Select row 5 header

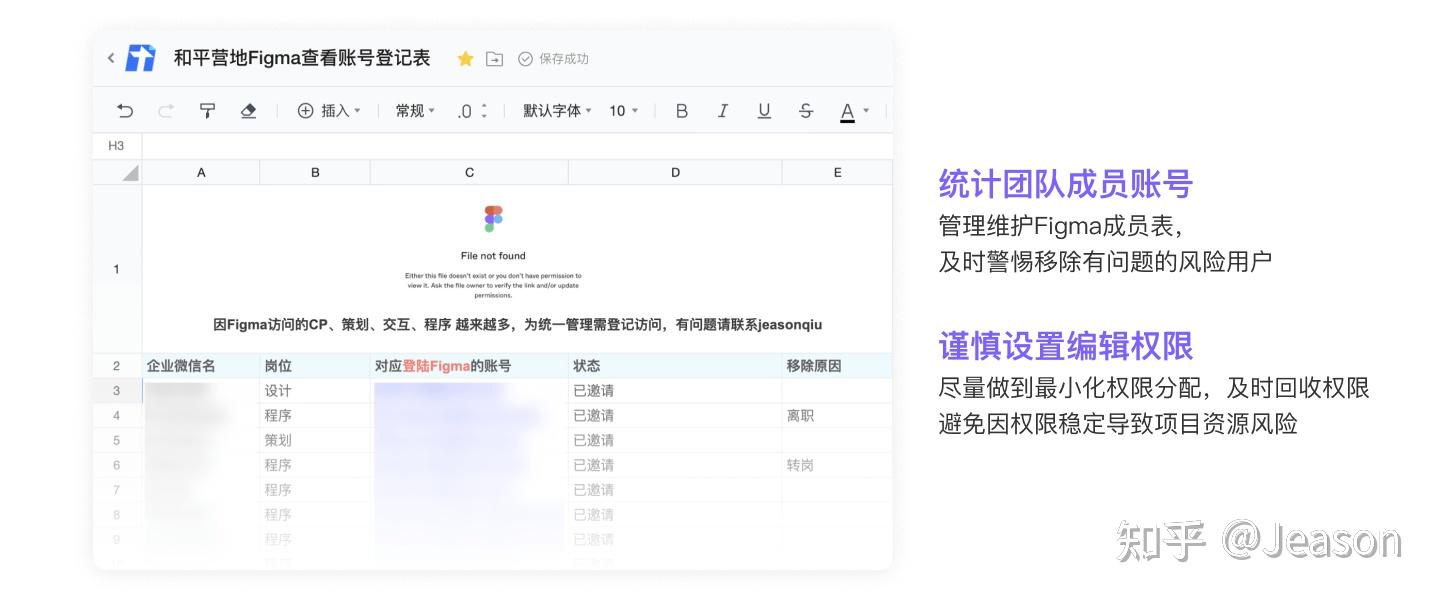click(117, 440)
